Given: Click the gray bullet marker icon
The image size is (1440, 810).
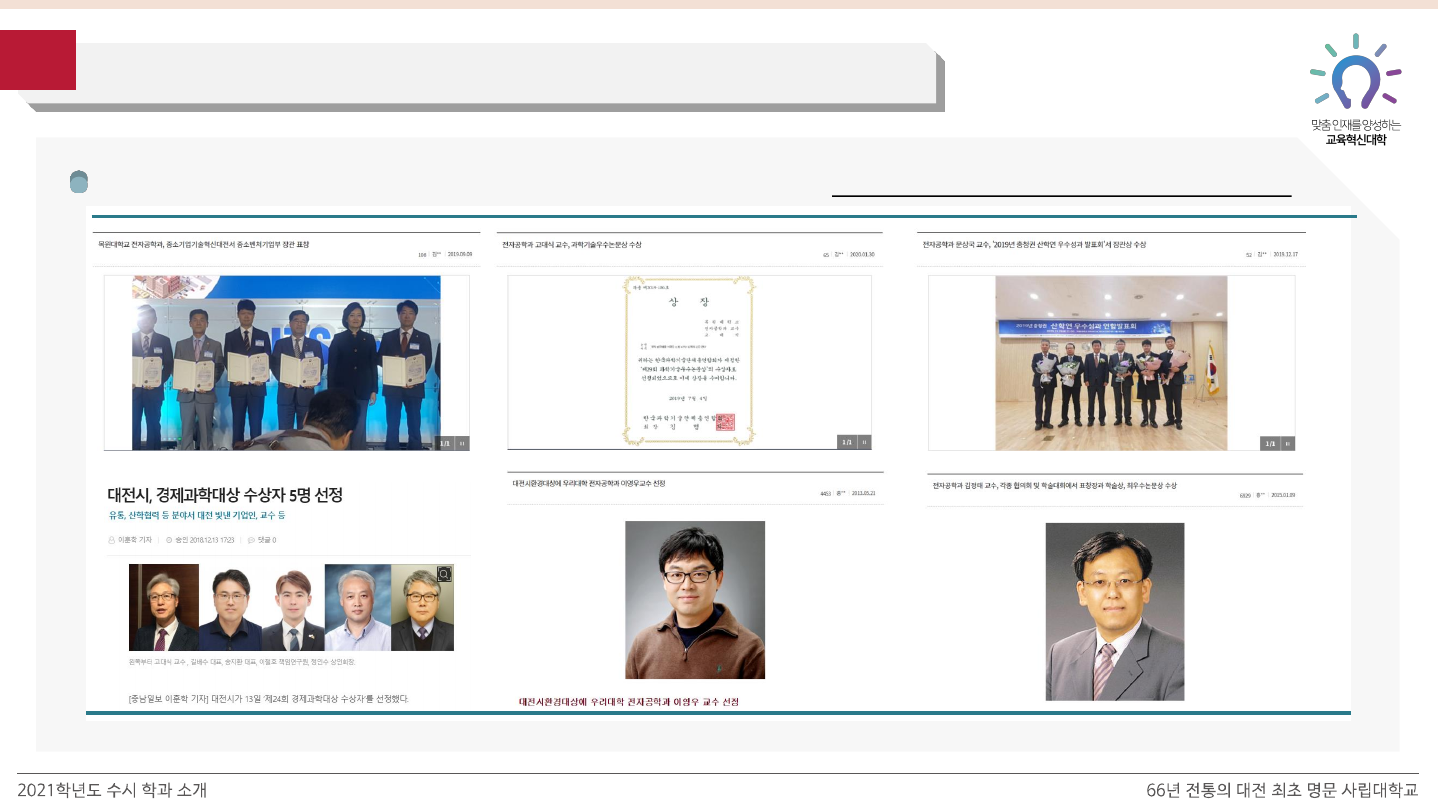Looking at the screenshot, I should pos(79,182).
